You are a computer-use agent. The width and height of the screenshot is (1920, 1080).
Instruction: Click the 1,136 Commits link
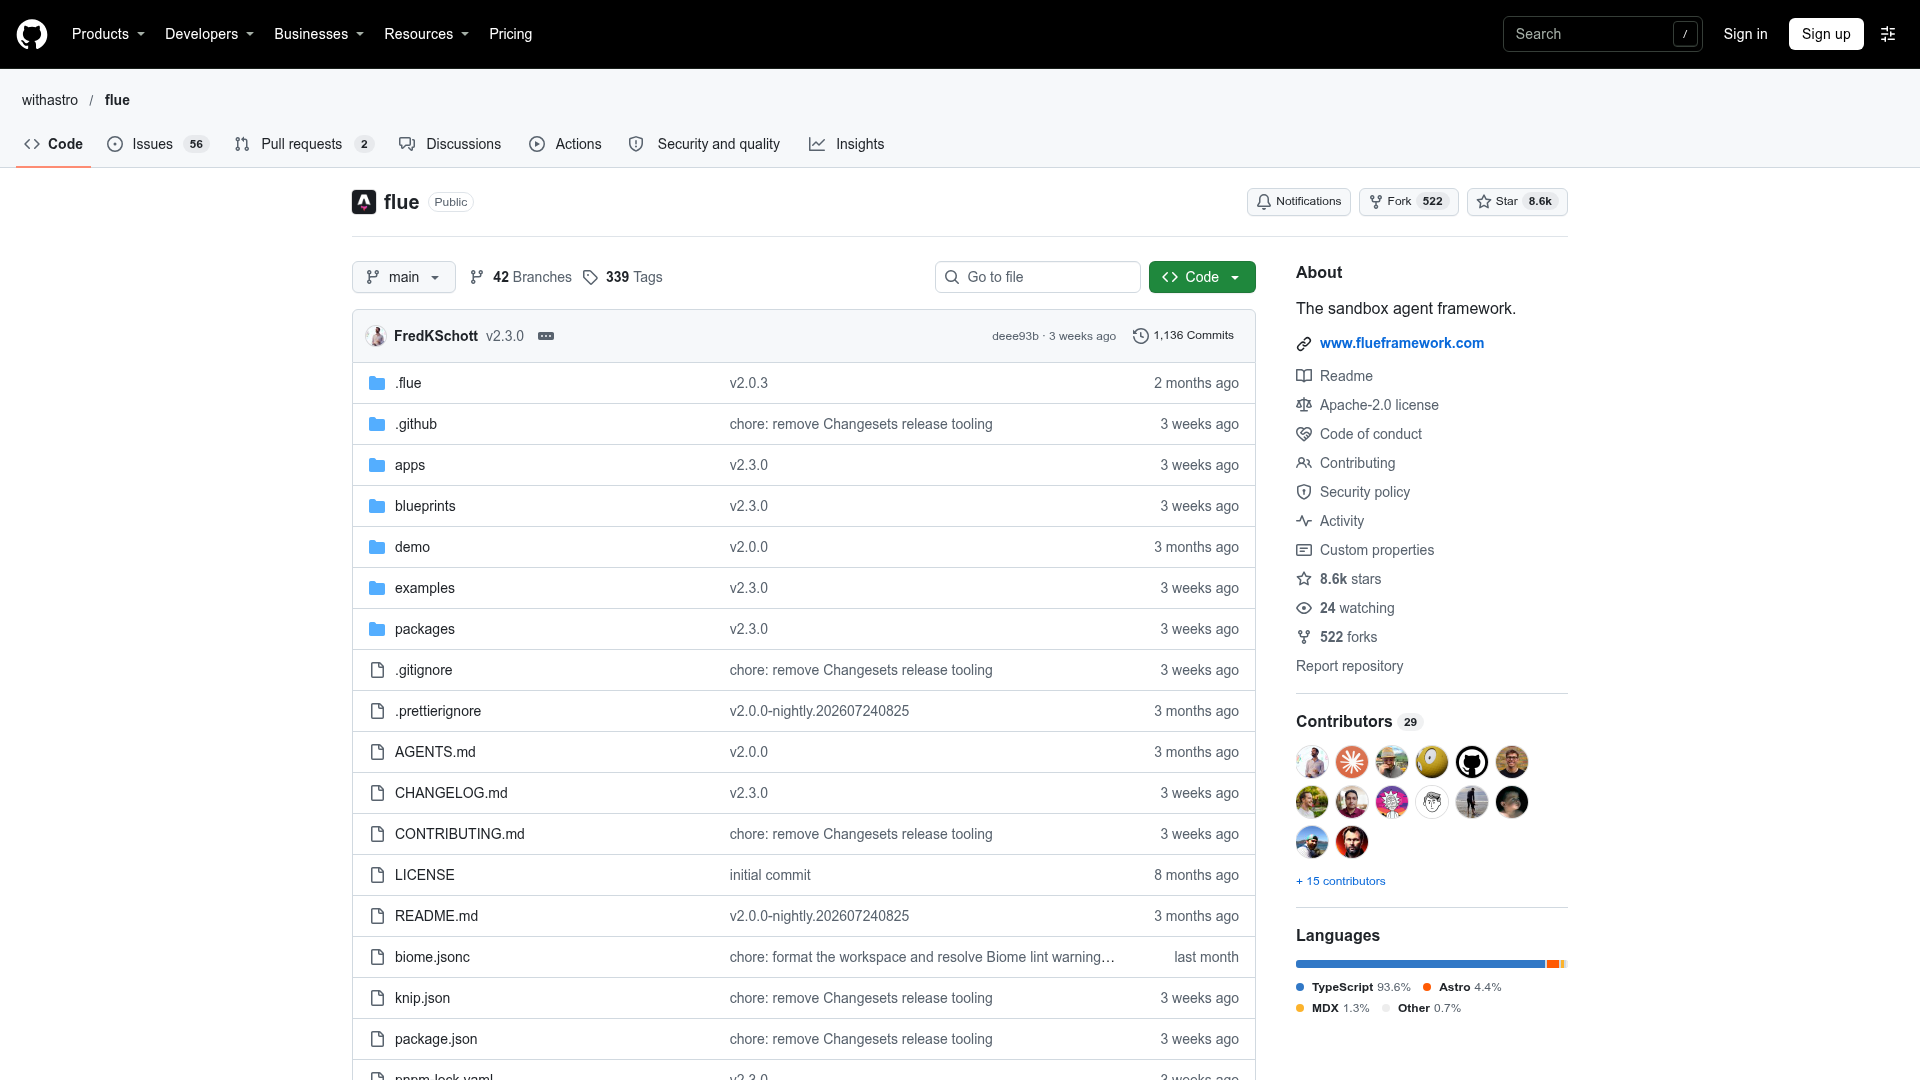pyautogui.click(x=1184, y=336)
